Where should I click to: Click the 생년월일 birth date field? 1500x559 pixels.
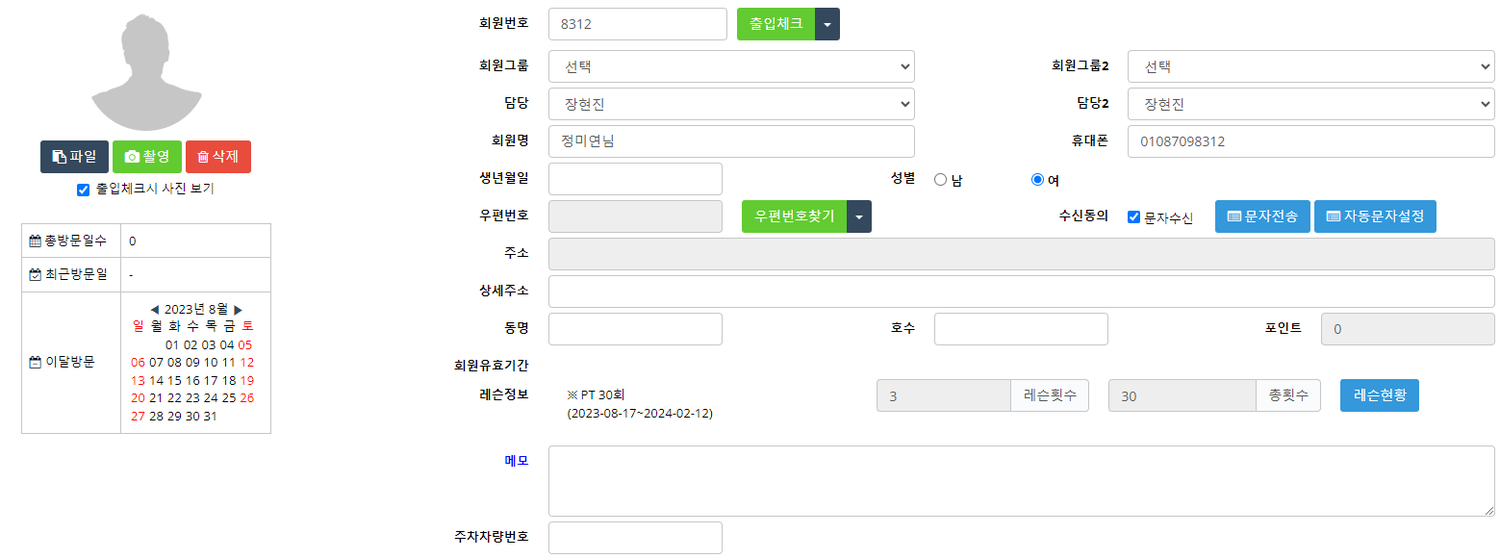pos(635,179)
